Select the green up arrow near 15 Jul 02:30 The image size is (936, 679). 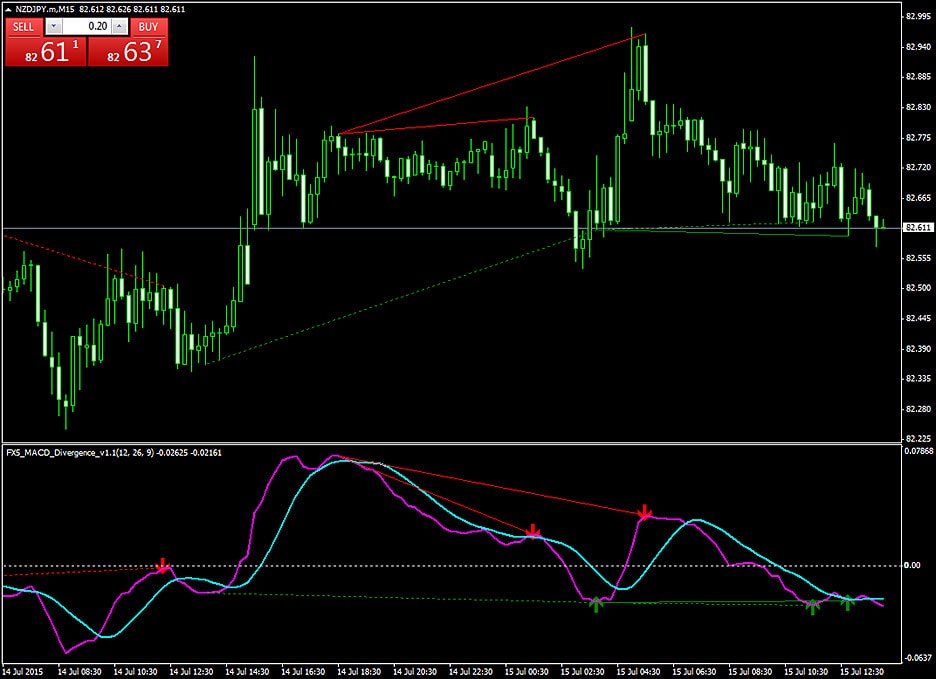pyautogui.click(x=596, y=604)
